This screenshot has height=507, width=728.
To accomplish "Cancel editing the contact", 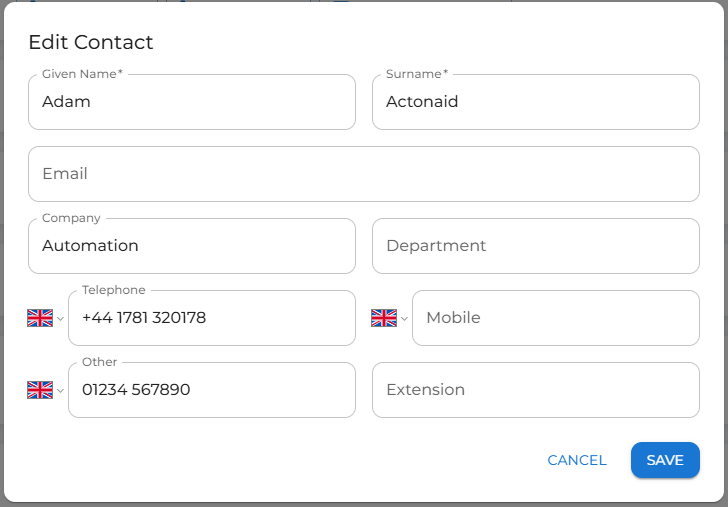I will coord(577,460).
